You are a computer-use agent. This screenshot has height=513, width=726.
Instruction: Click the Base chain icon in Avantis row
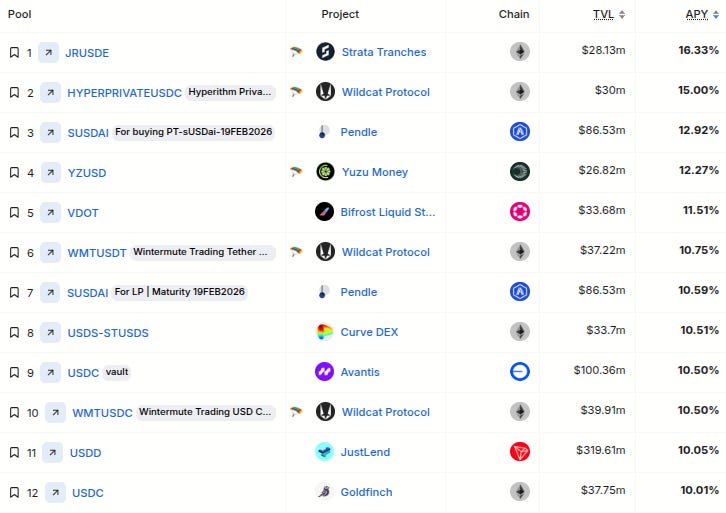point(519,371)
